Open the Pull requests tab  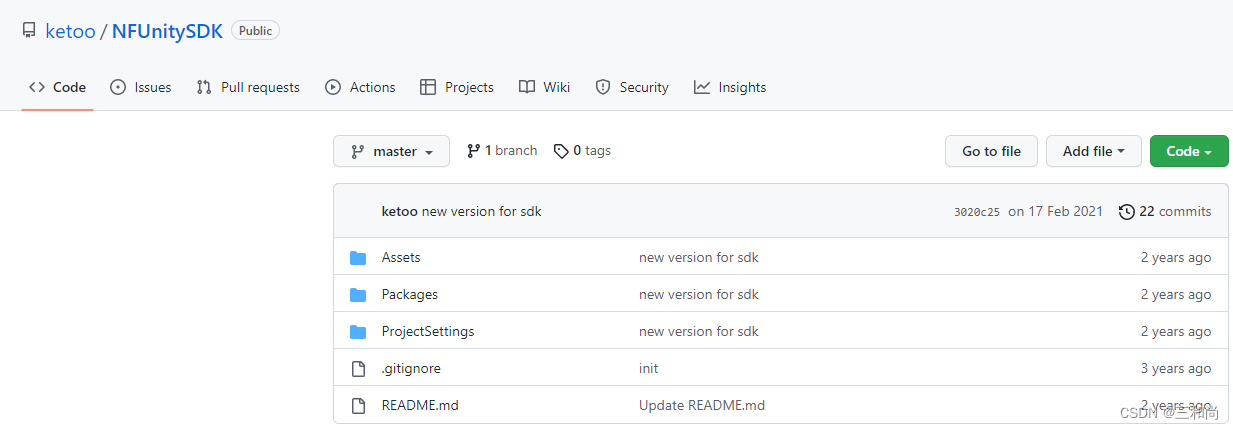point(248,87)
